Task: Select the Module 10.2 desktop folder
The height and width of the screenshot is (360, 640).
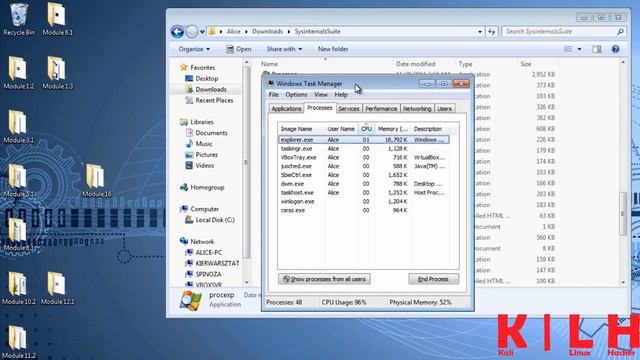Action: (x=19, y=288)
